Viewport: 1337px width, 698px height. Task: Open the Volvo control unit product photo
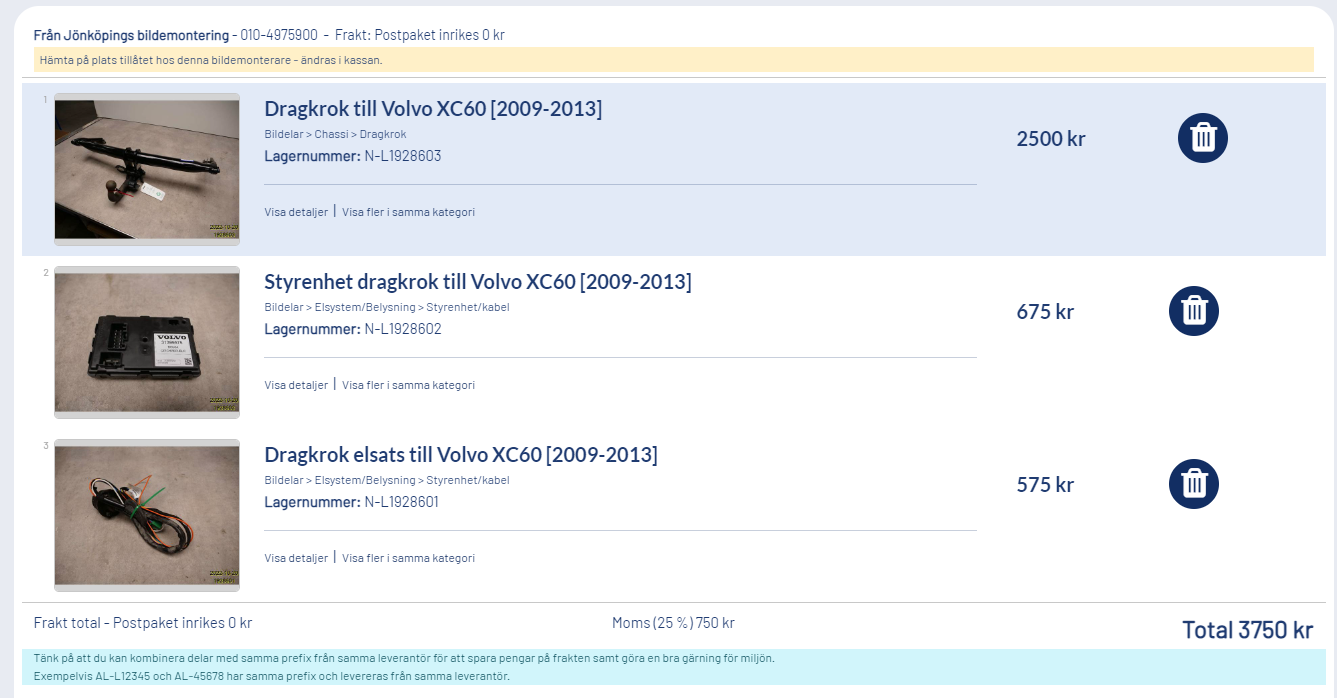147,342
